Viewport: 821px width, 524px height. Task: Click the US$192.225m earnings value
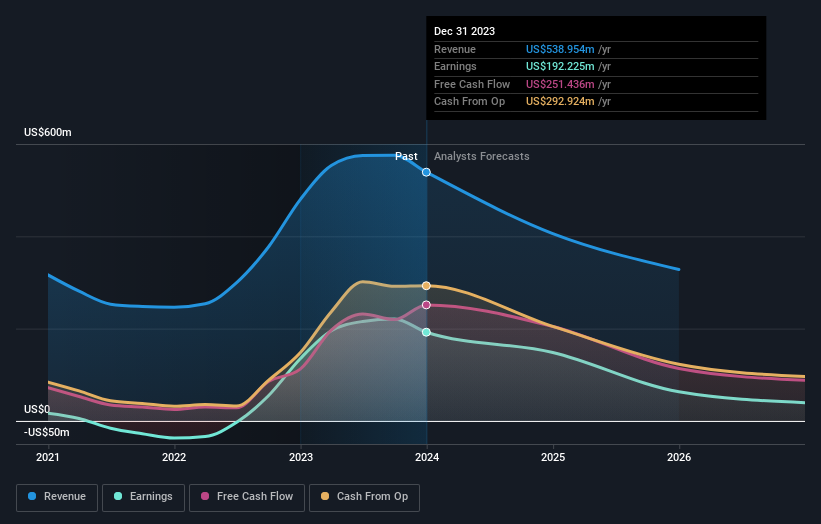coord(560,66)
